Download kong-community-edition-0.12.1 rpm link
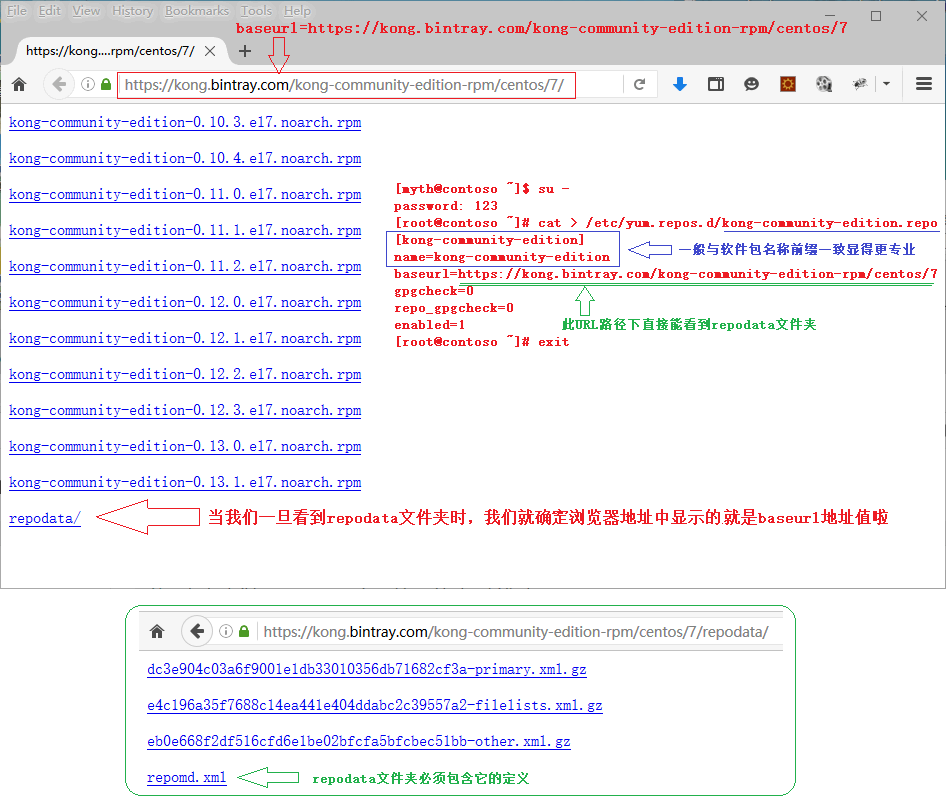 pyautogui.click(x=185, y=338)
